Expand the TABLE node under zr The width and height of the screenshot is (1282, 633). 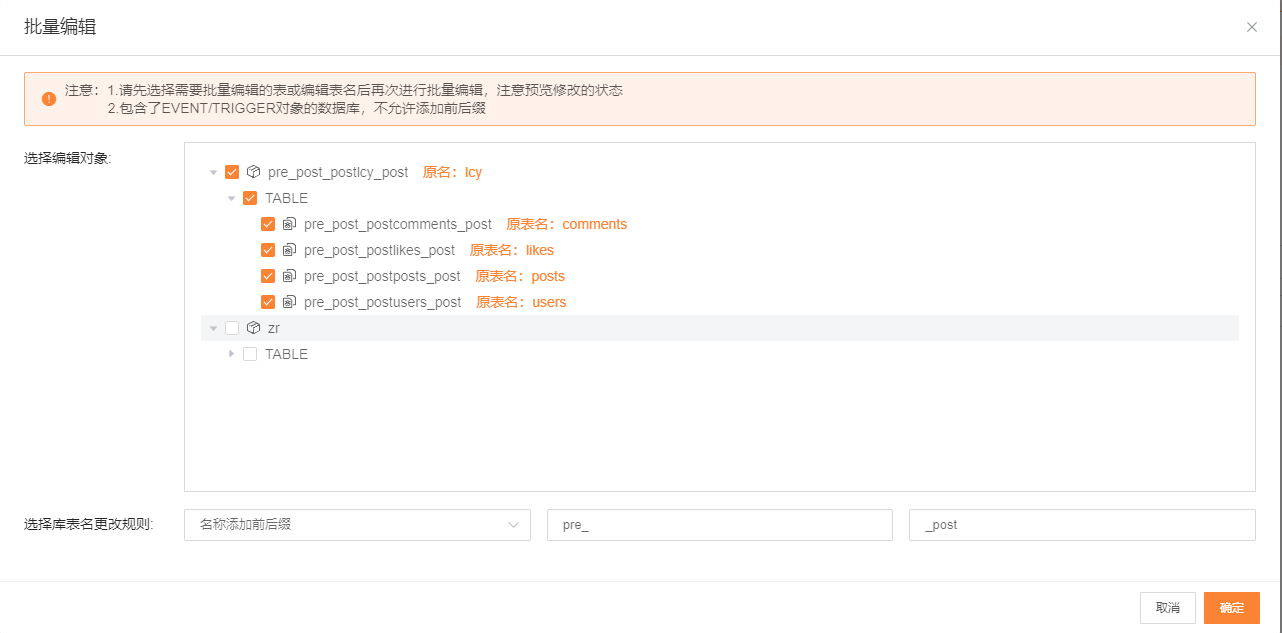[x=231, y=354]
